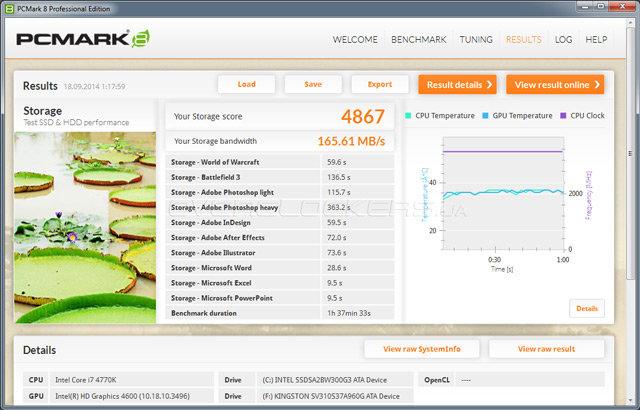Select the Storage - Battlefield 3 row
The width and height of the screenshot is (640, 410).
pos(280,177)
